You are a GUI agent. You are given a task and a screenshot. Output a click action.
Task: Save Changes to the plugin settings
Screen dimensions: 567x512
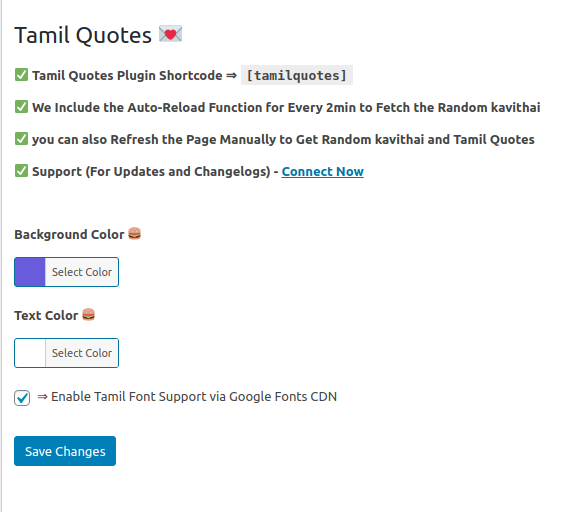pos(65,451)
